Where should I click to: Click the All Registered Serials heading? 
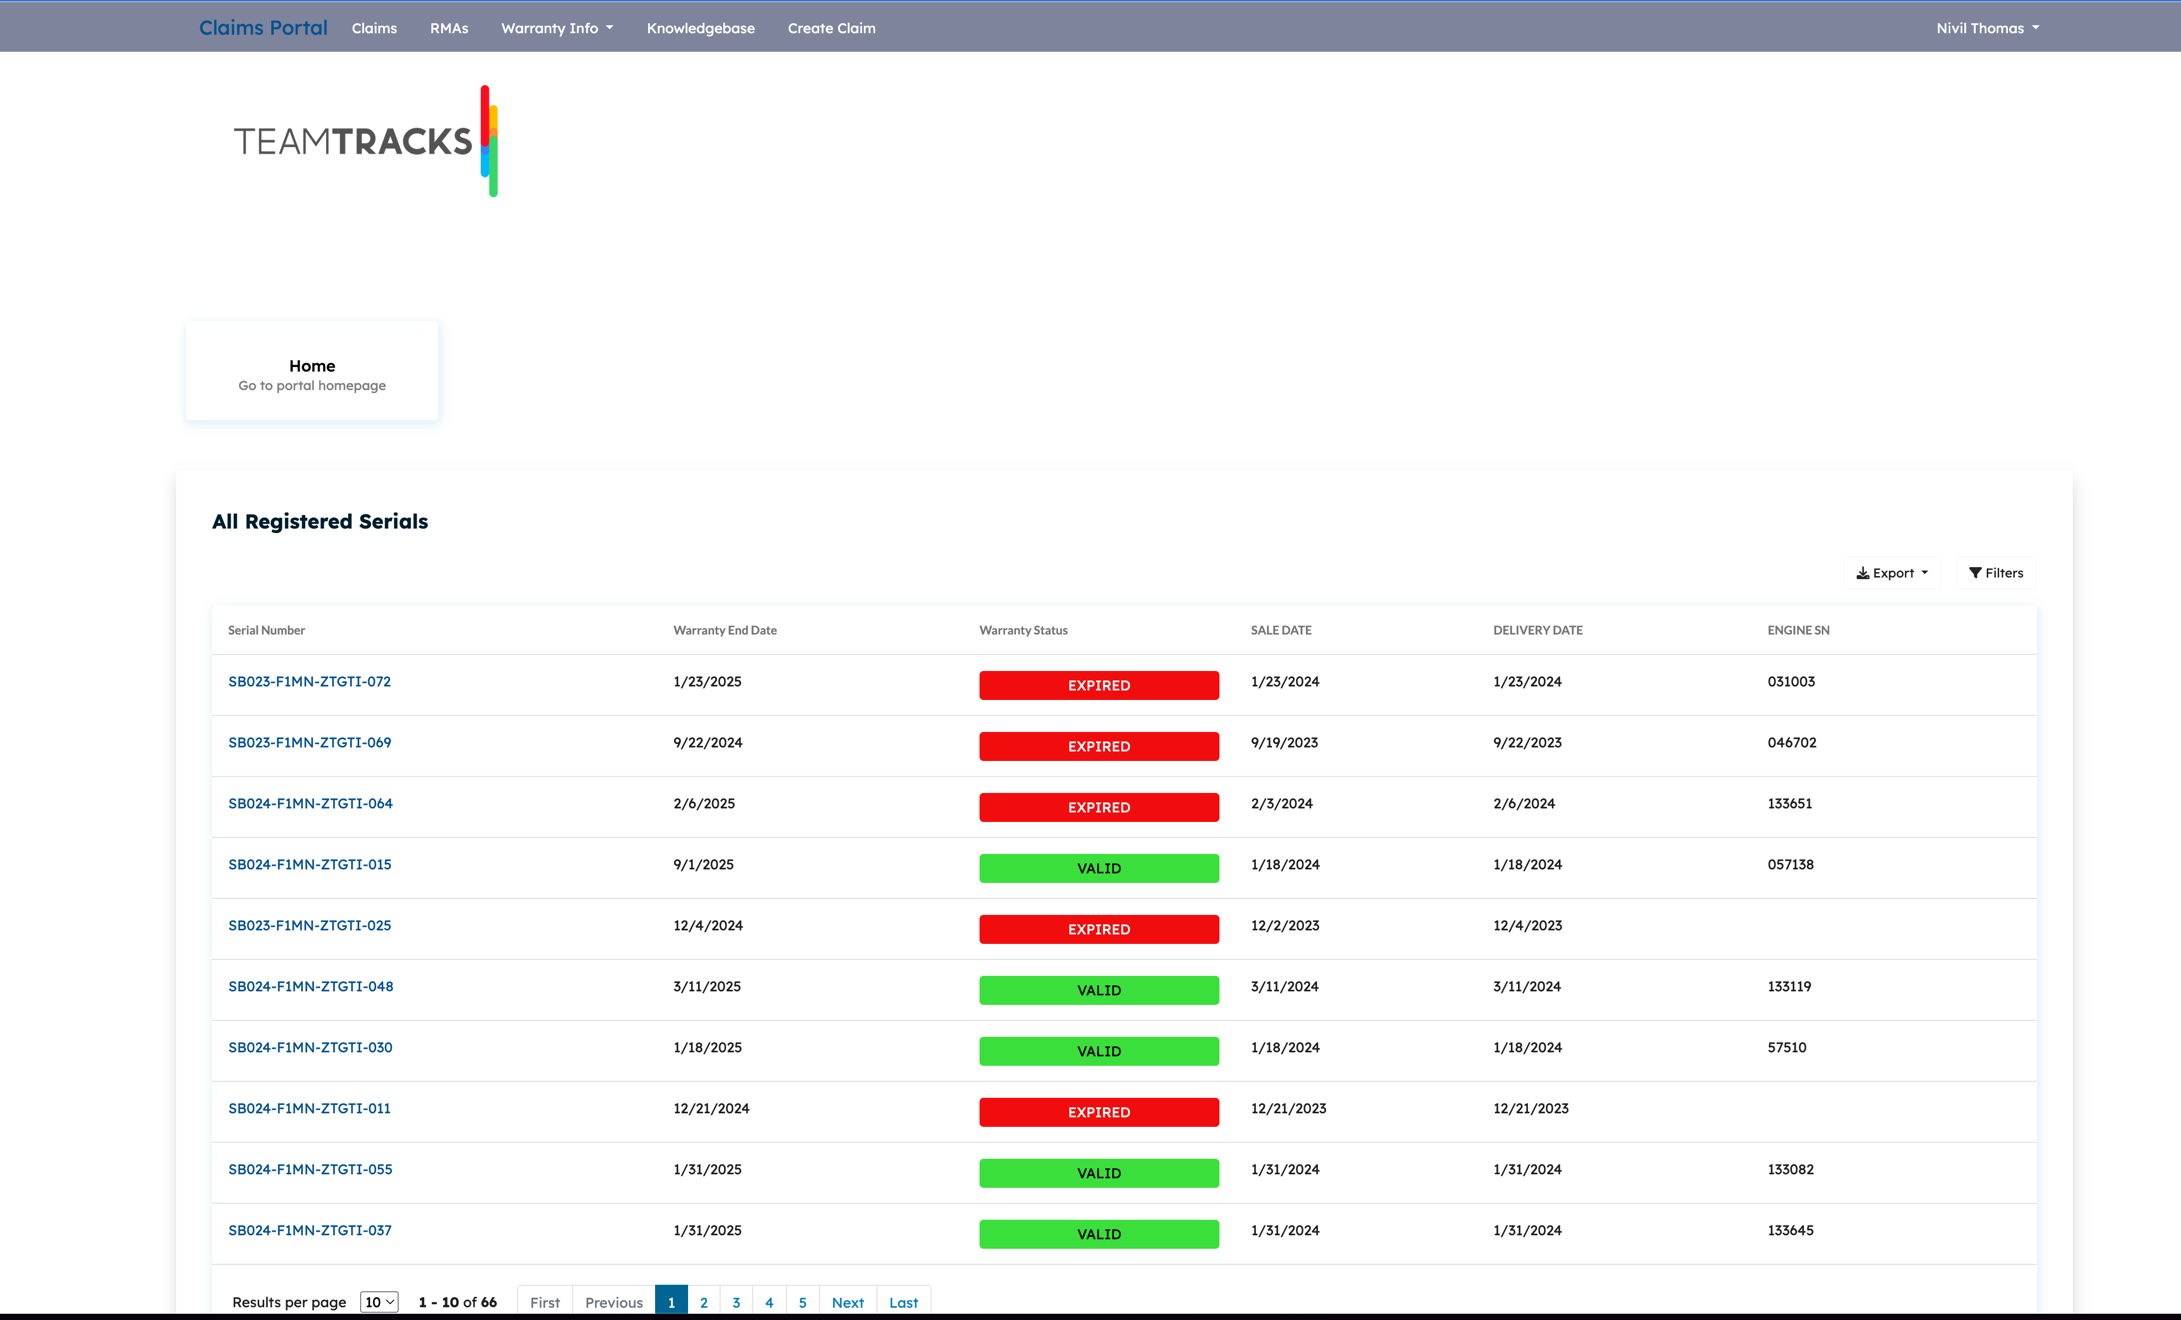pyautogui.click(x=320, y=522)
